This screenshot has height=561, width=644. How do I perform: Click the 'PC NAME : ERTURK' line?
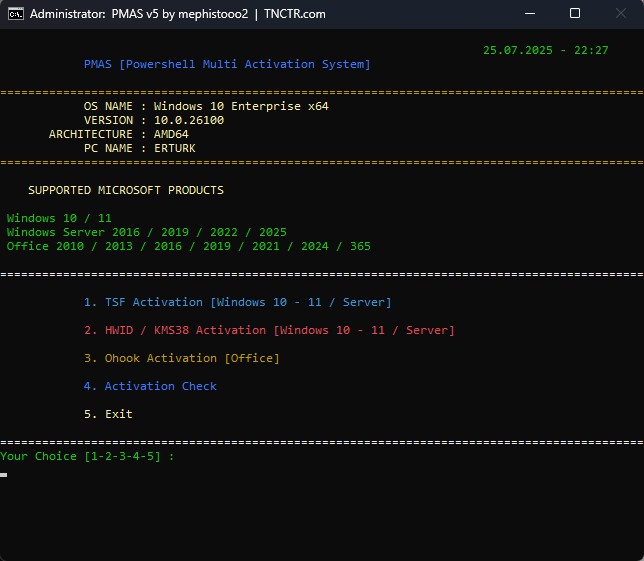tap(140, 148)
